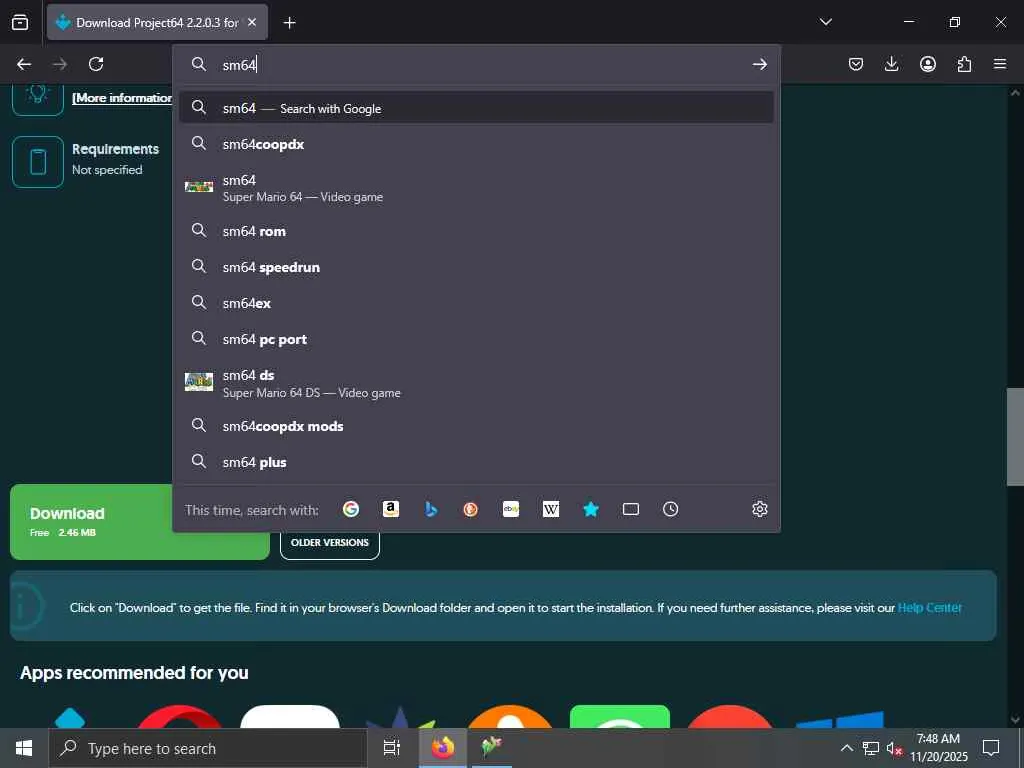Click the network tray icon

click(871, 748)
